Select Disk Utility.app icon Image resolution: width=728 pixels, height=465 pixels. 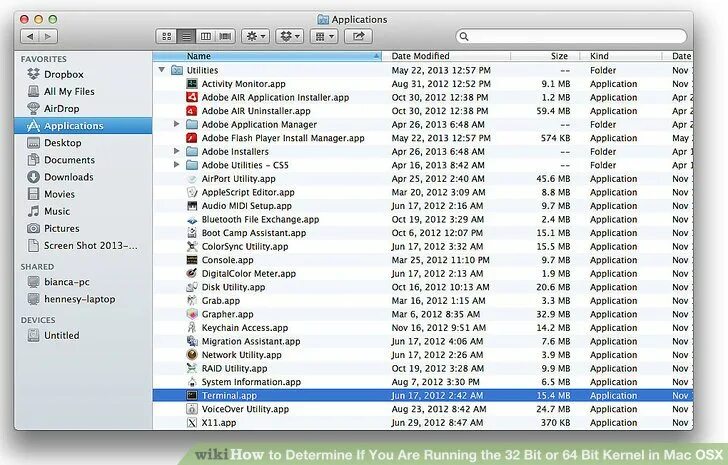coord(192,287)
